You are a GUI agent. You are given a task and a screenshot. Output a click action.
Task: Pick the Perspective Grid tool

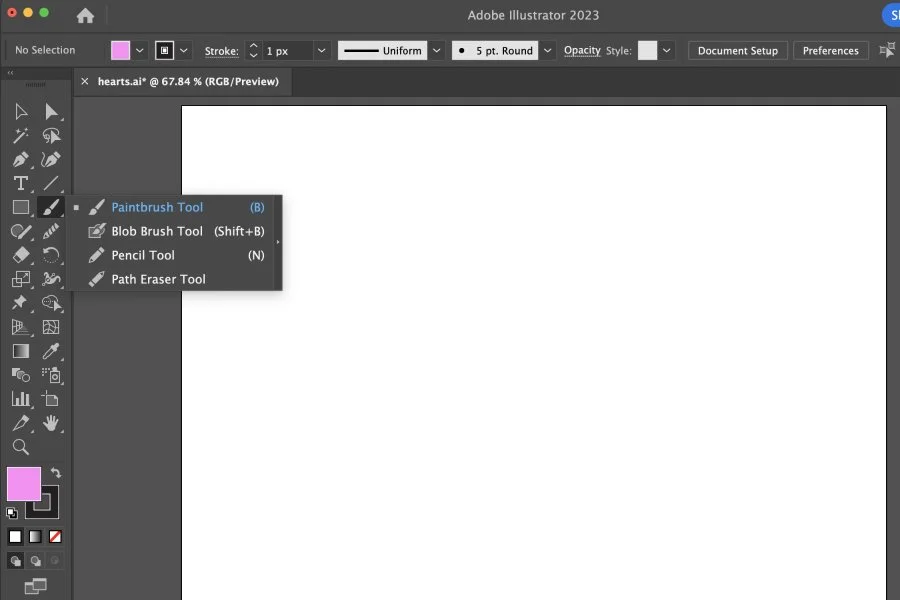click(x=21, y=327)
